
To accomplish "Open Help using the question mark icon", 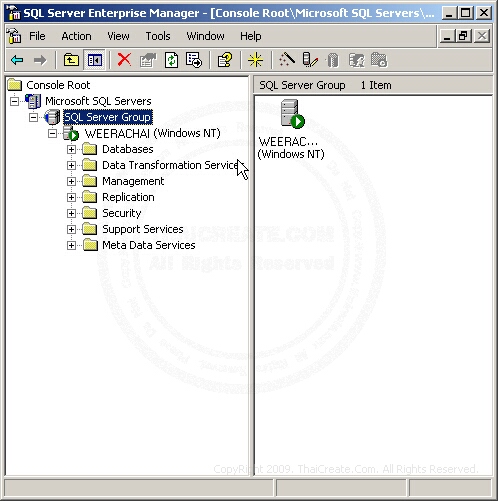I will [x=225, y=60].
